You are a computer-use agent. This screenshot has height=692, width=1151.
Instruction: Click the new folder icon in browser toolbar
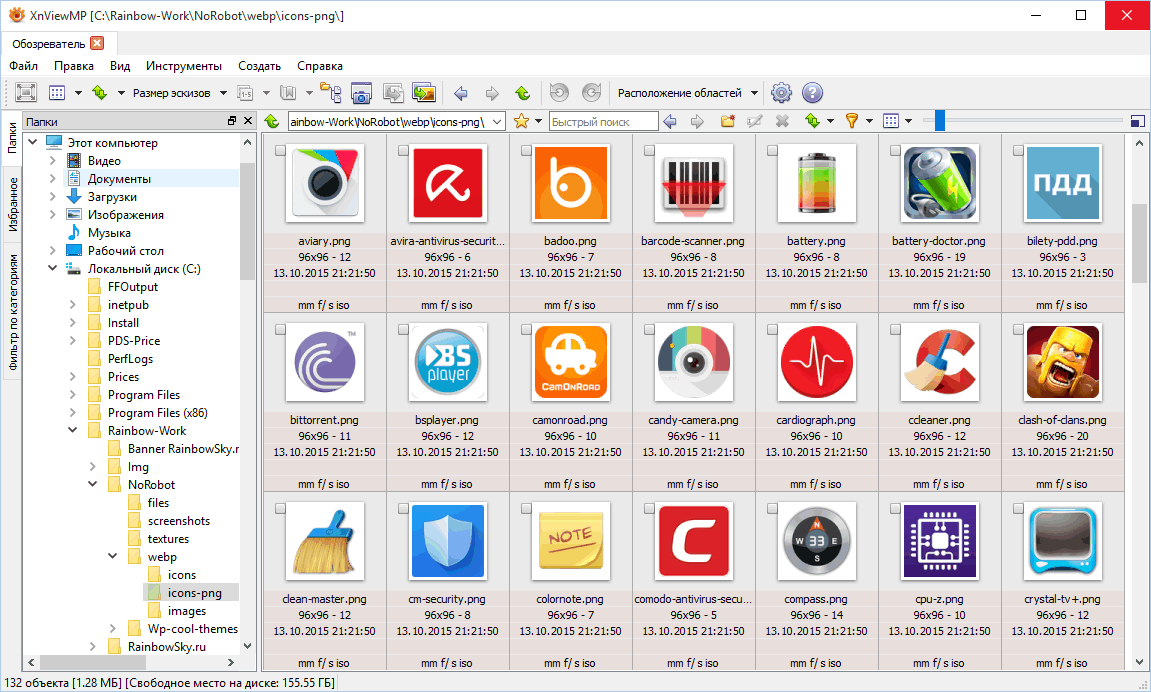point(727,121)
